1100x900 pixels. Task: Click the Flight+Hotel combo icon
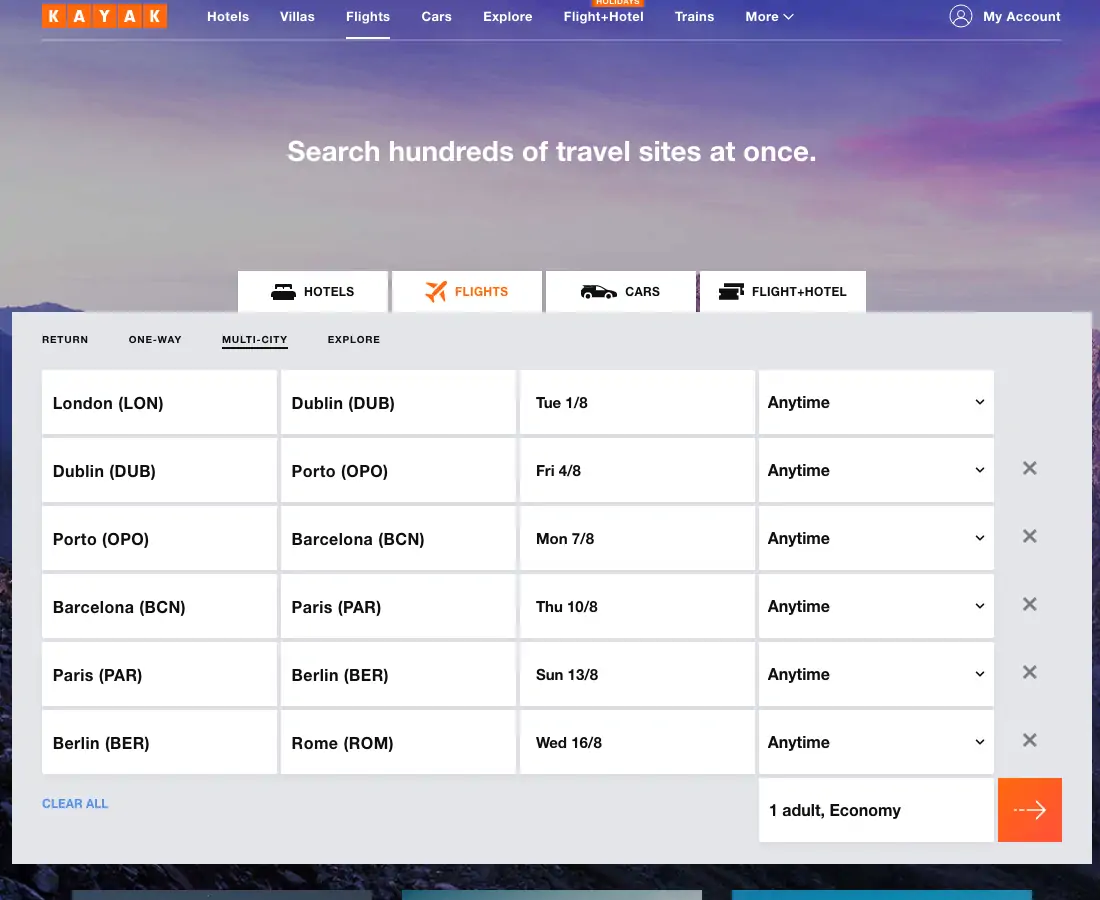coord(731,291)
